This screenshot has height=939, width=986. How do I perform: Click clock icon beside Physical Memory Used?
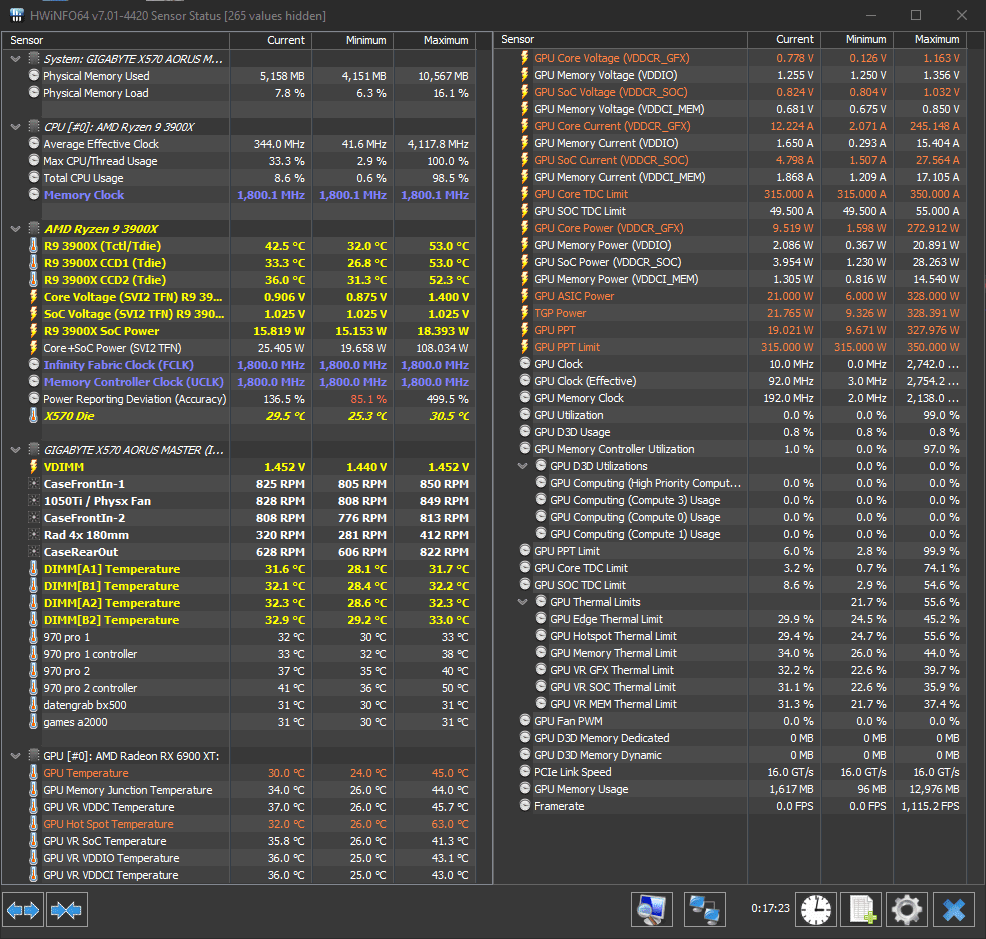[x=34, y=75]
